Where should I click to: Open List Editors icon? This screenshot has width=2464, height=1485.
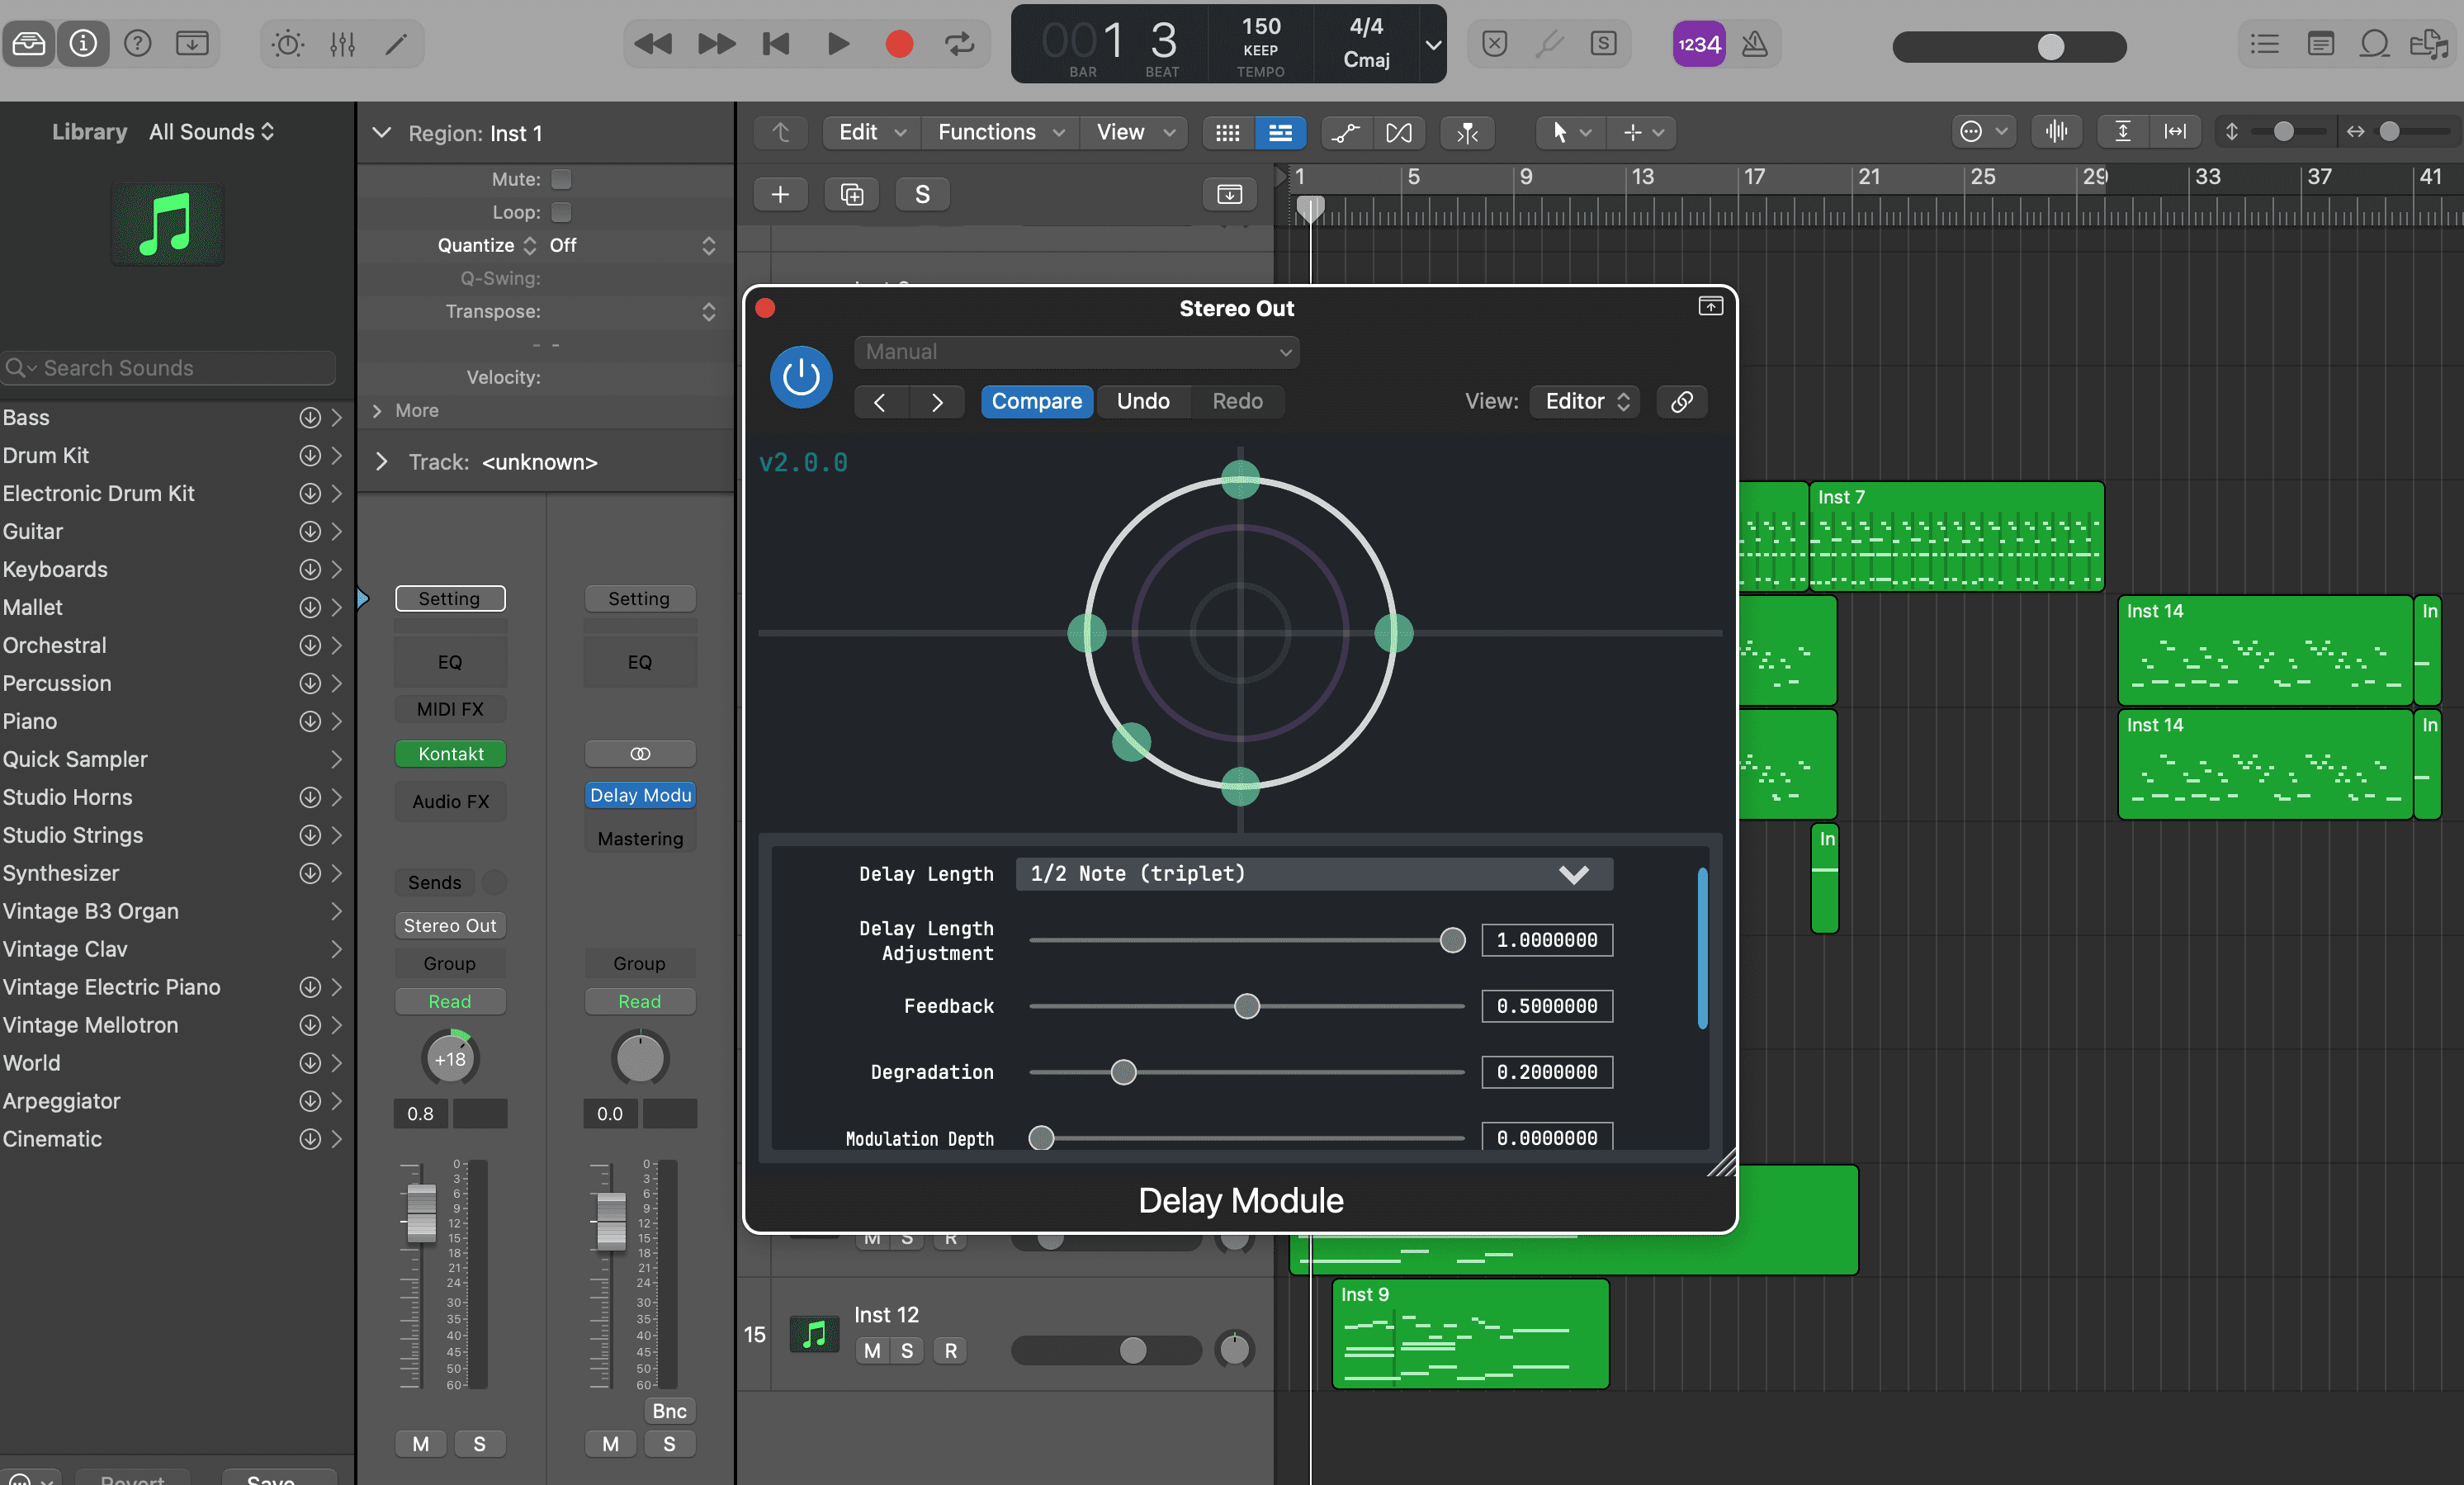[2264, 44]
